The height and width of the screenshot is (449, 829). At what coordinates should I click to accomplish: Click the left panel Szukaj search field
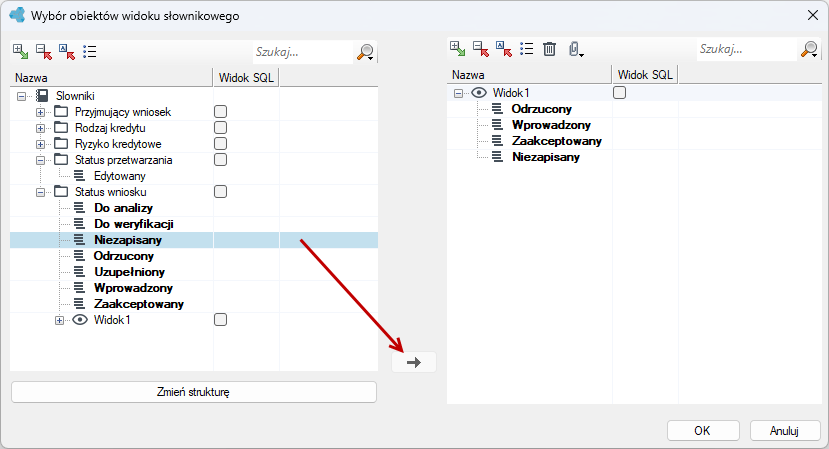(302, 52)
